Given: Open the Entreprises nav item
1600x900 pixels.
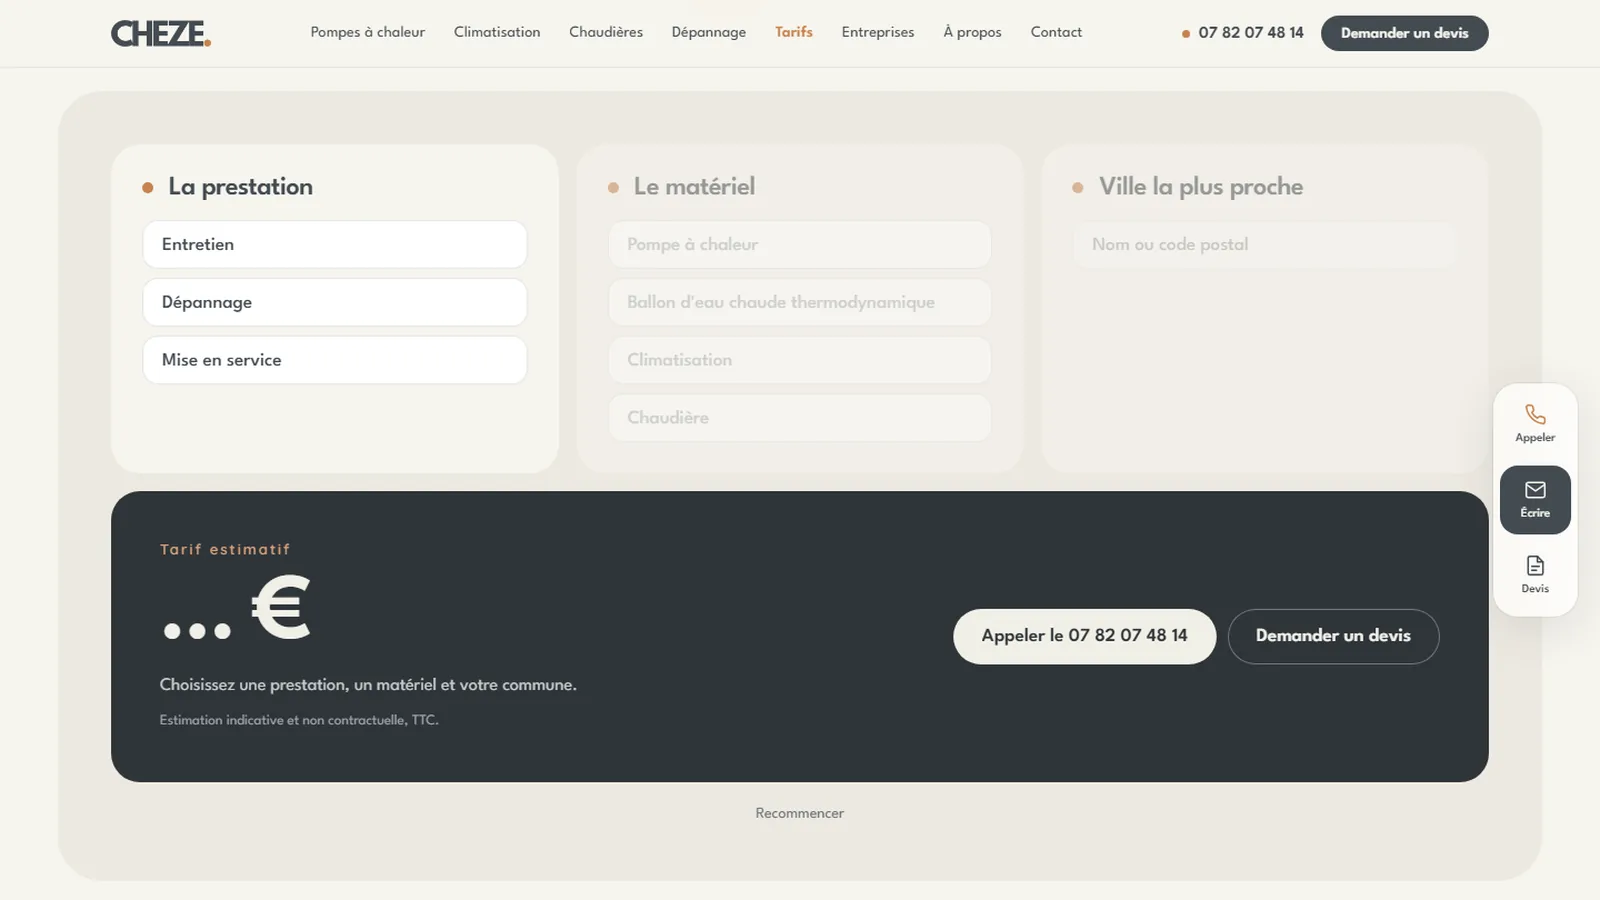Looking at the screenshot, I should (878, 32).
